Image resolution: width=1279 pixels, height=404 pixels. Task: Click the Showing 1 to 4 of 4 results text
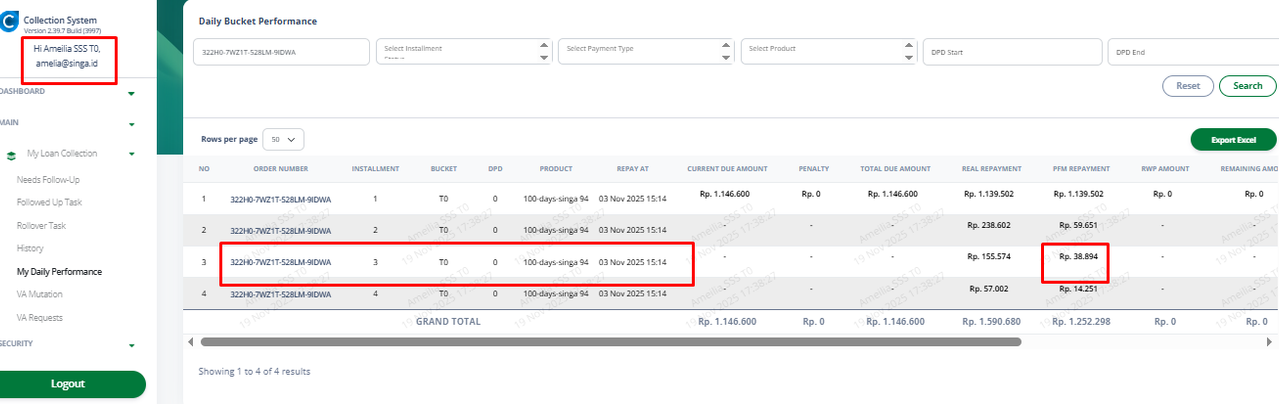(x=254, y=371)
